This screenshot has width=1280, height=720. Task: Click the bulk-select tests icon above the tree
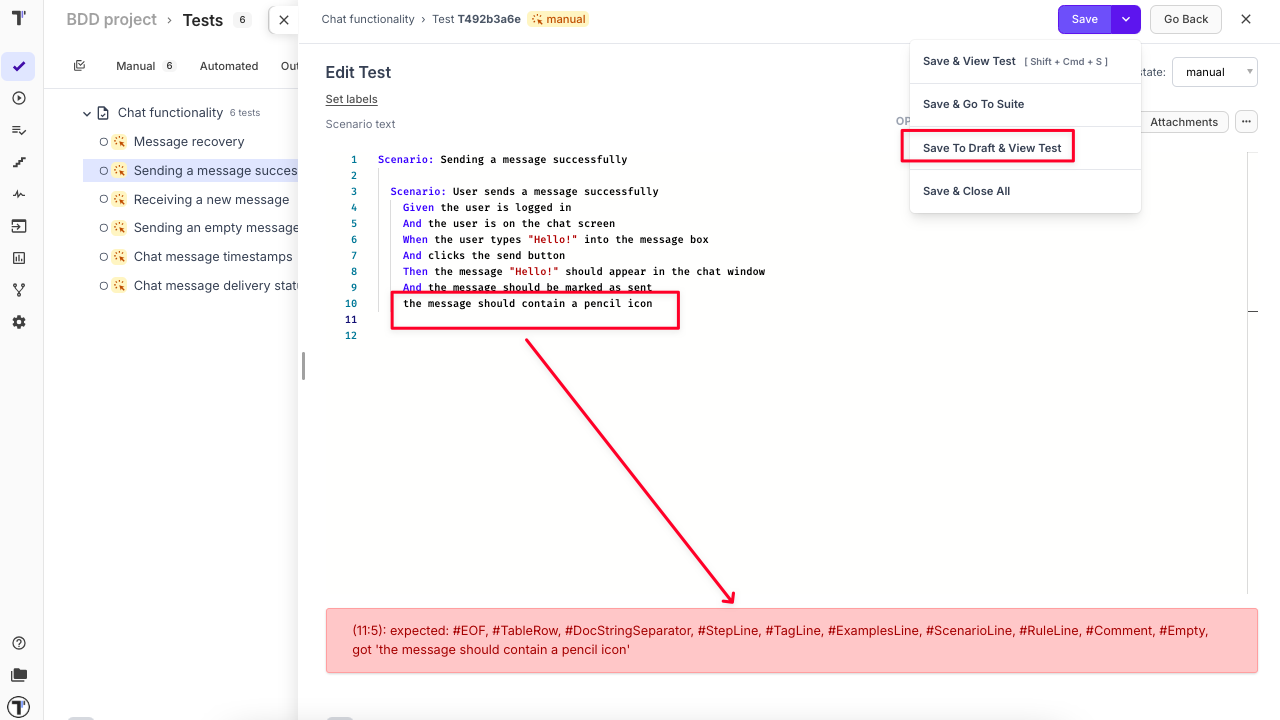[80, 64]
